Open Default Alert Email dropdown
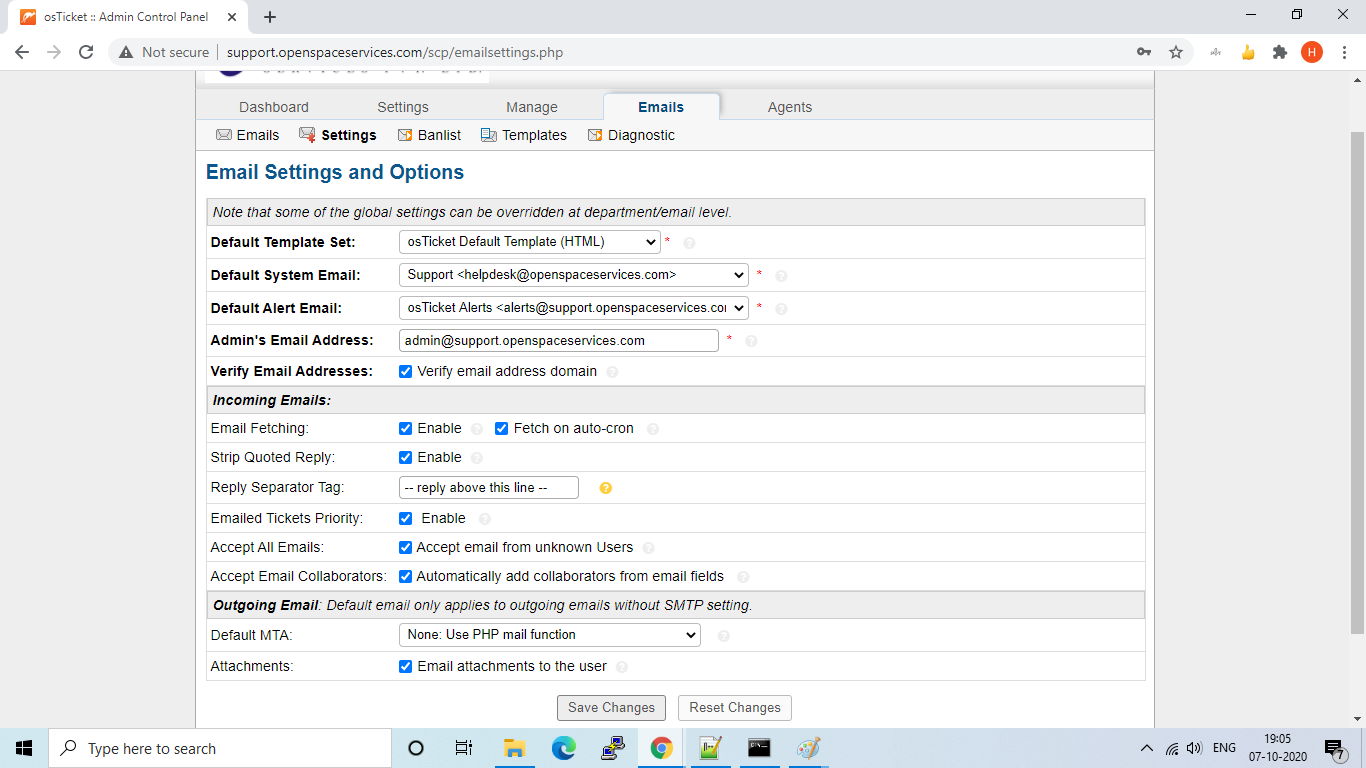 coord(573,307)
